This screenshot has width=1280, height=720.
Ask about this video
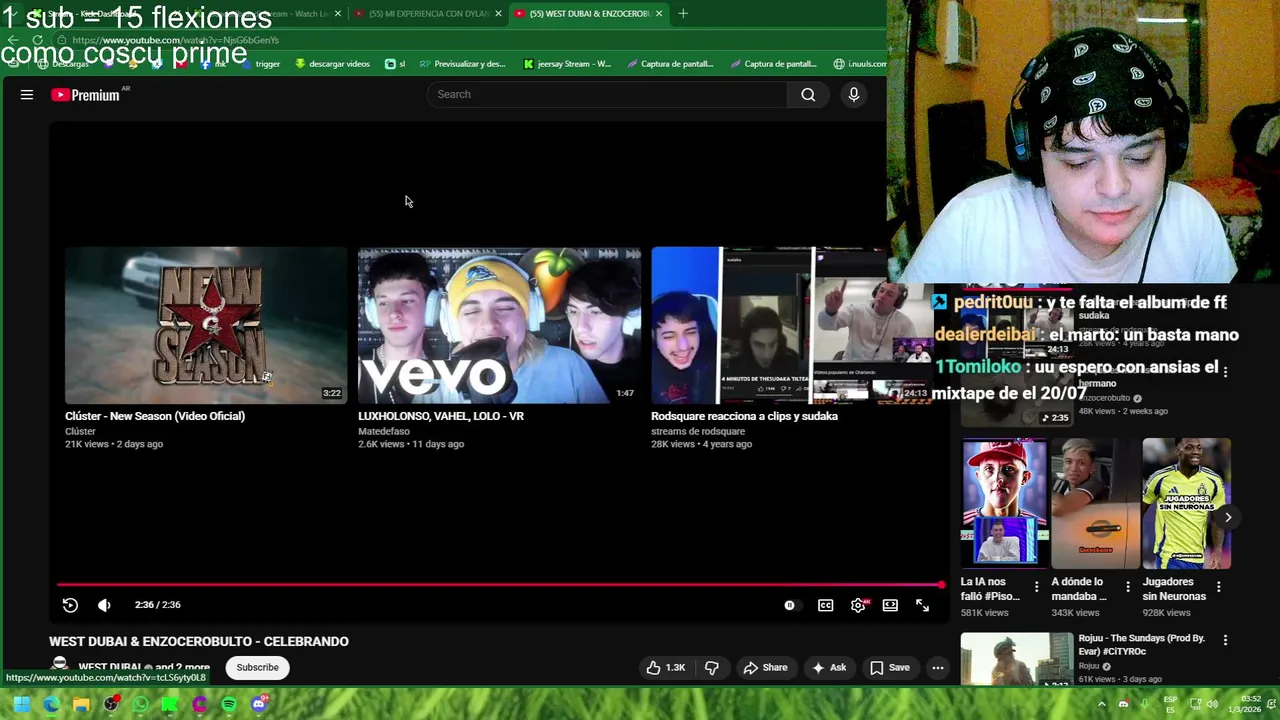click(829, 668)
